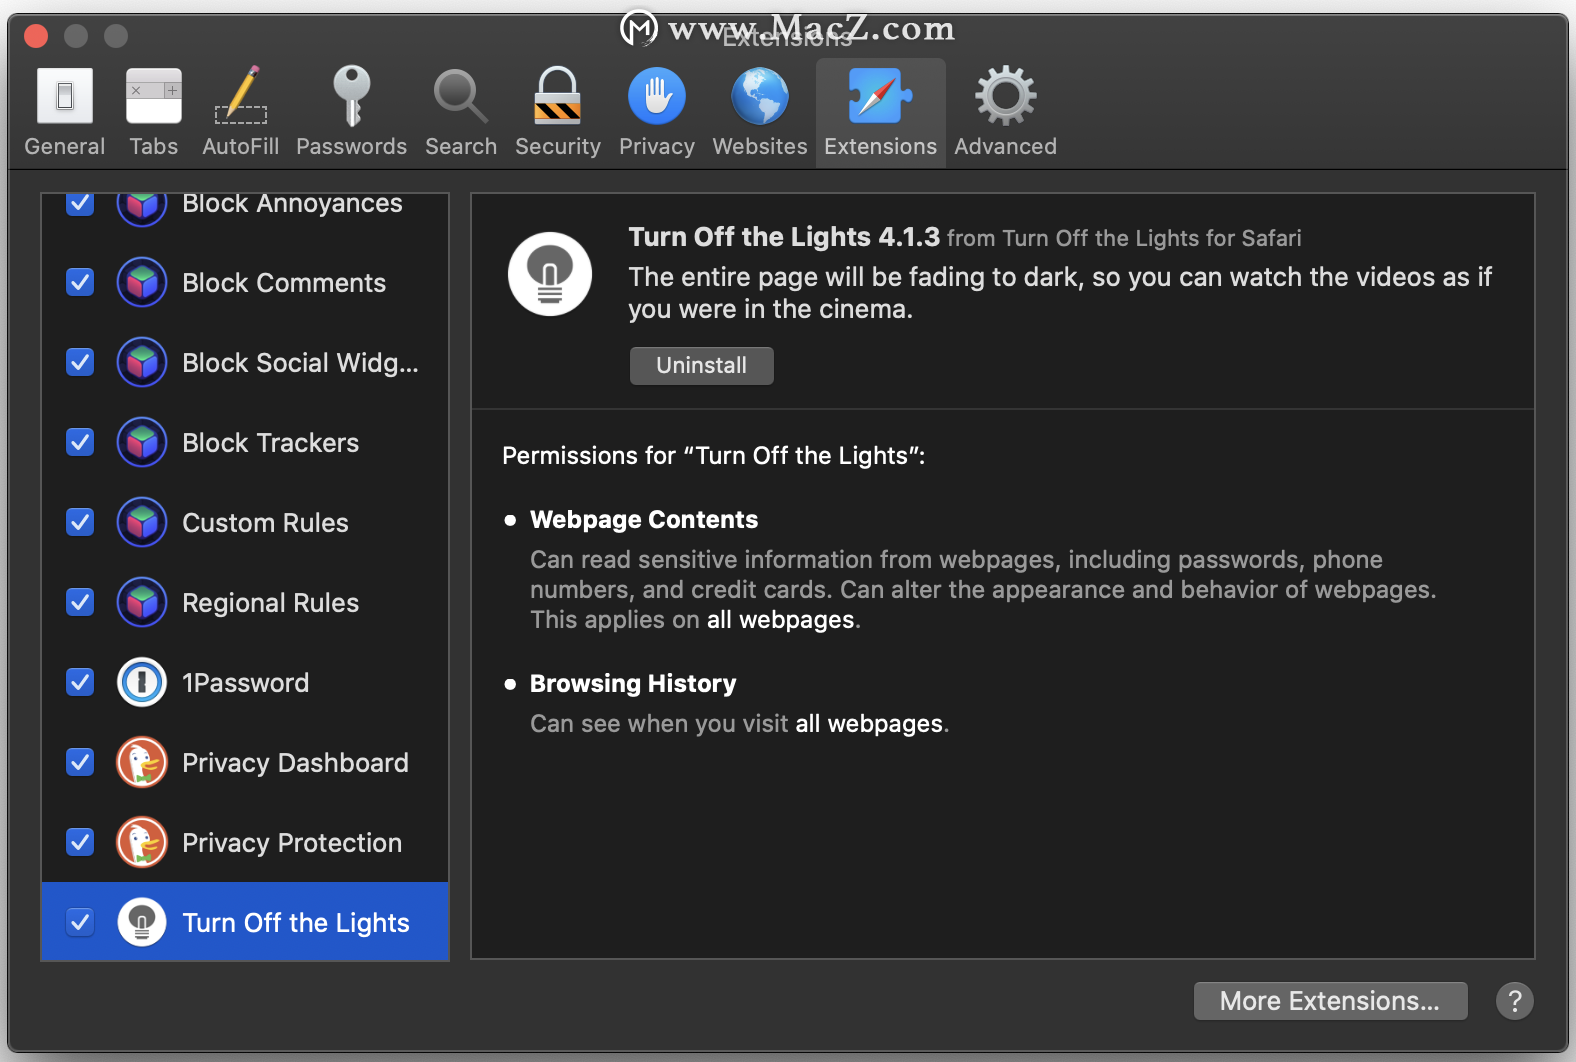The image size is (1576, 1062).
Task: Disable the Block Trackers checkbox
Action: [x=80, y=443]
